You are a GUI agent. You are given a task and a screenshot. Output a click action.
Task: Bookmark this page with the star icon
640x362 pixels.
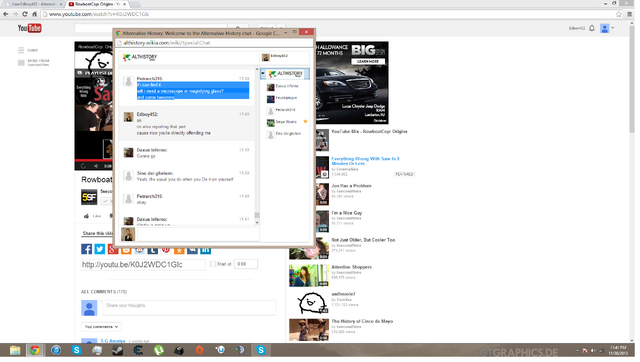(x=619, y=14)
